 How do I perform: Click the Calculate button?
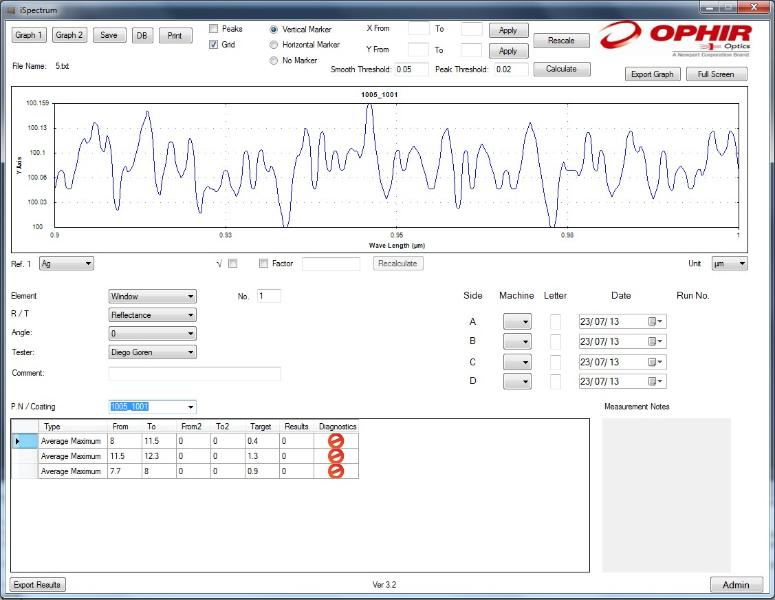[x=561, y=69]
